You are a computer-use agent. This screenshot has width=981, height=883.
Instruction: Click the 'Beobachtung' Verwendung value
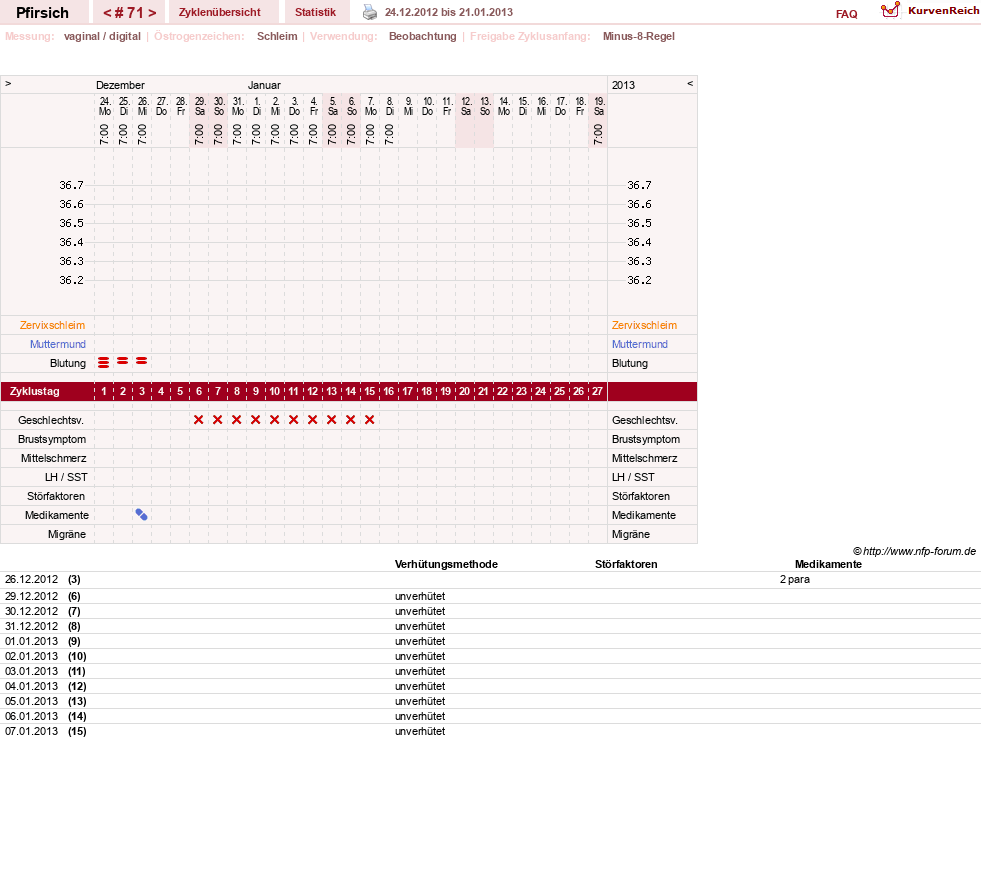(x=422, y=36)
